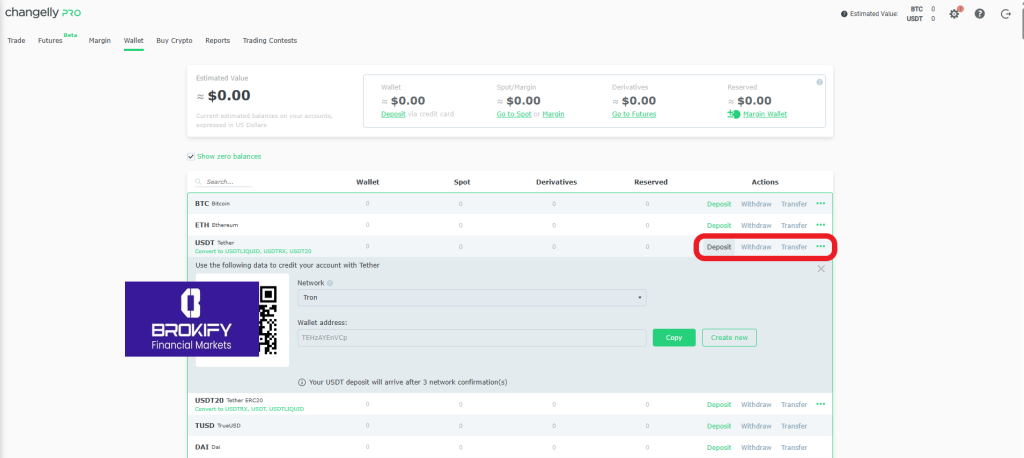Open the Trading Contests tab
Image resolution: width=1024 pixels, height=458 pixels.
pos(269,41)
